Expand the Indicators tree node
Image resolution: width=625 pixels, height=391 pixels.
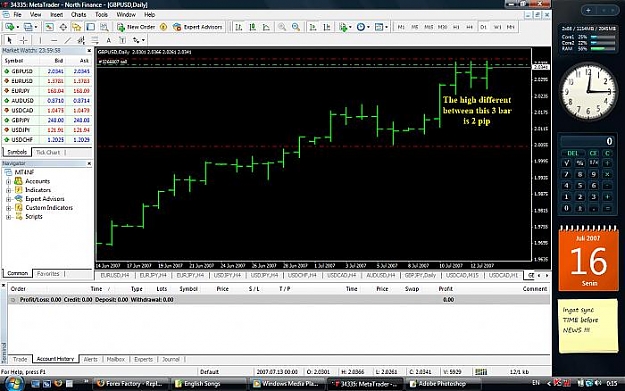pos(8,190)
